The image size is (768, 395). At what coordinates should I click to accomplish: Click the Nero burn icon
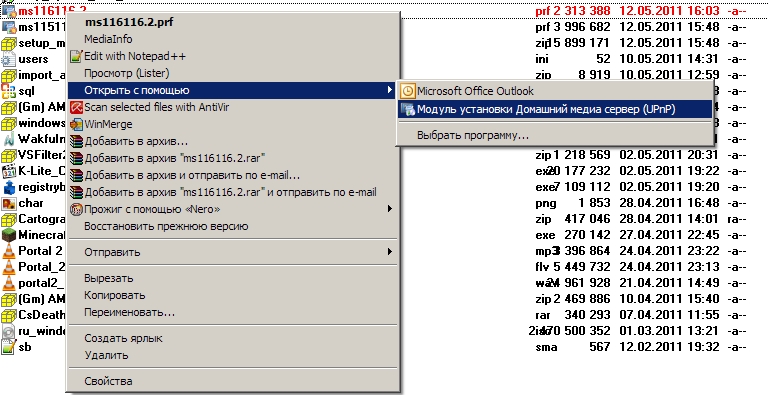tap(76, 210)
